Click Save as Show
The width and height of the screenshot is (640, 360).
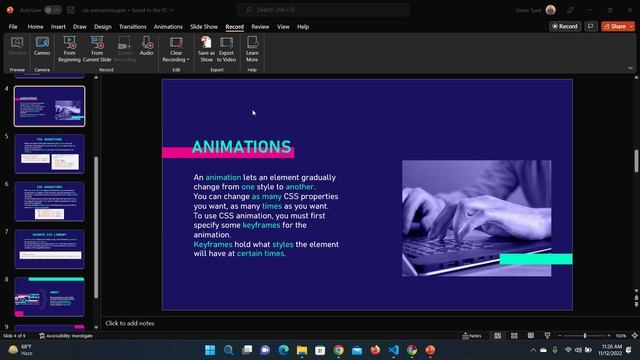point(206,49)
